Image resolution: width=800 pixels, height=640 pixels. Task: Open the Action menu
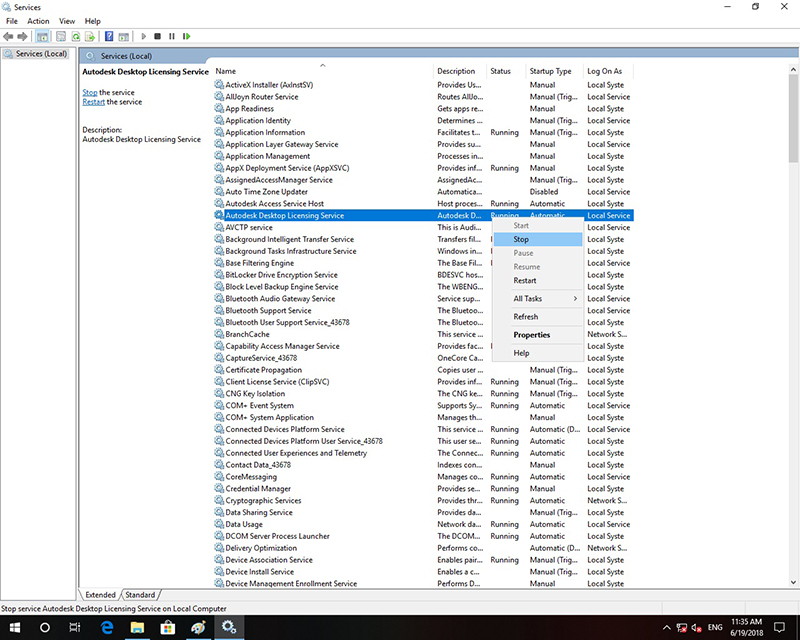[x=38, y=21]
